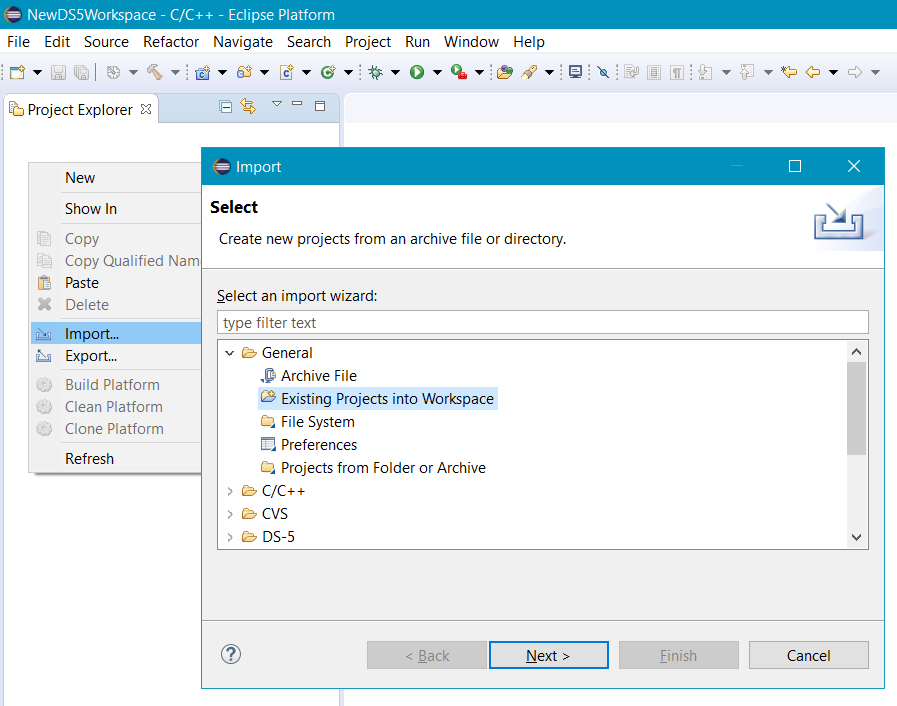Open the Debug icon dropdown arrow
Screen dimensions: 897x706
395,72
